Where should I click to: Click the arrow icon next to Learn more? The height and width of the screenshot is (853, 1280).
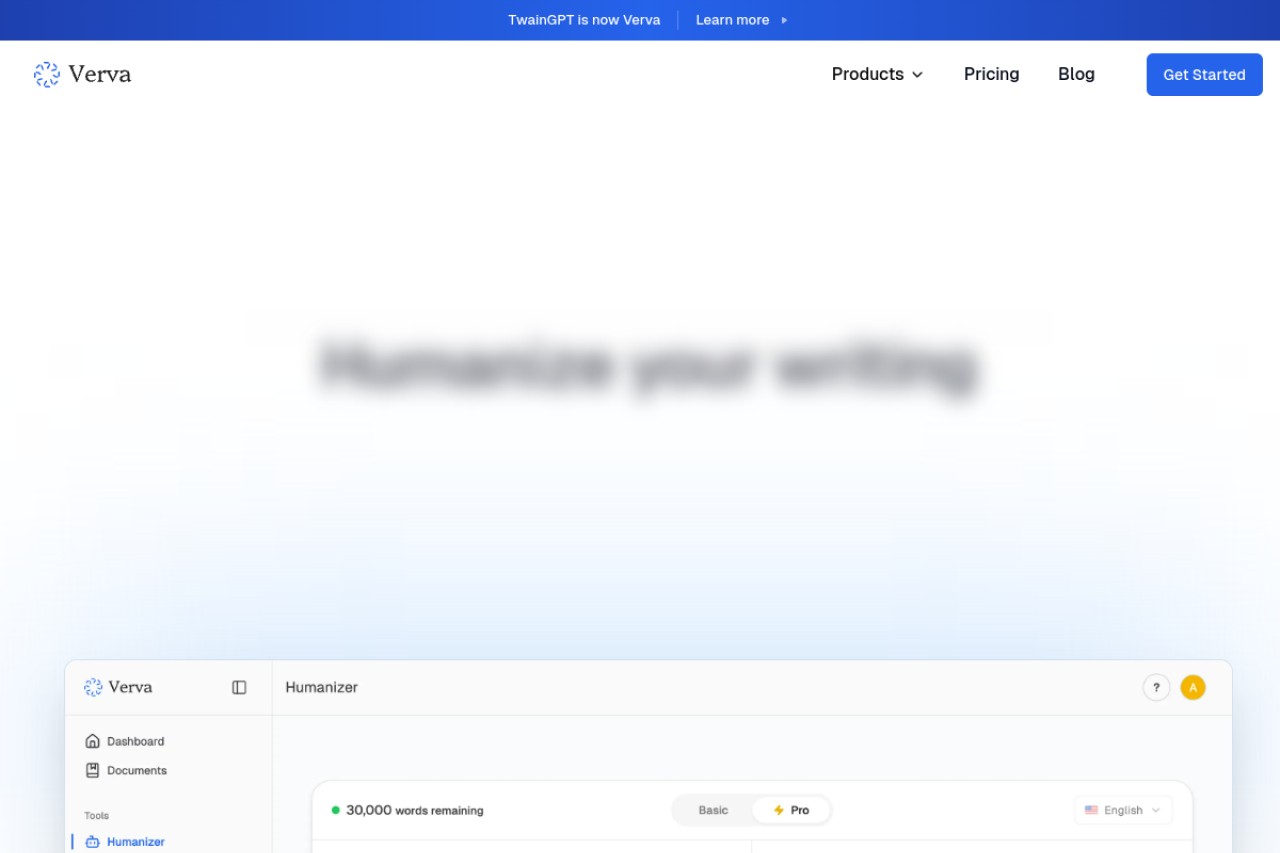784,20
